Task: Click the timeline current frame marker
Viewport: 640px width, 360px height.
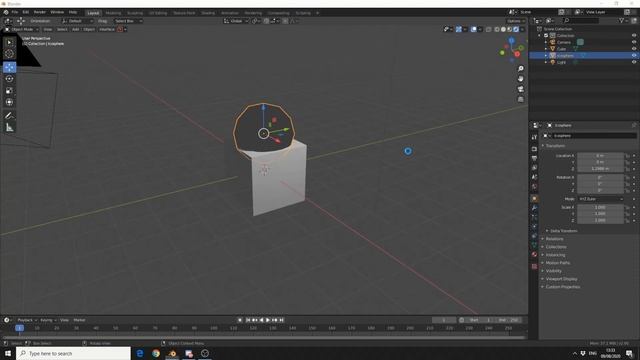Action: point(19,328)
